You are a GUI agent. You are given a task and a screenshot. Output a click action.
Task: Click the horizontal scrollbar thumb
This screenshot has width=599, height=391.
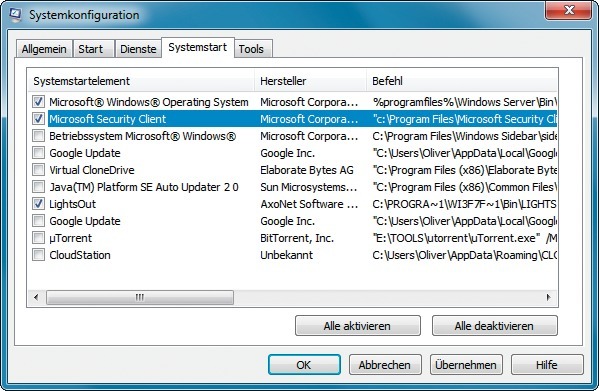pos(140,297)
